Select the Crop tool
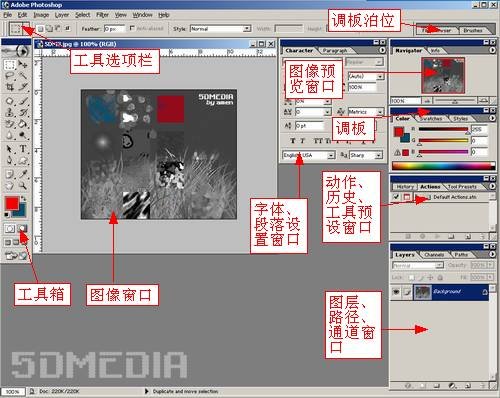The width and height of the screenshot is (500, 398). 10,87
